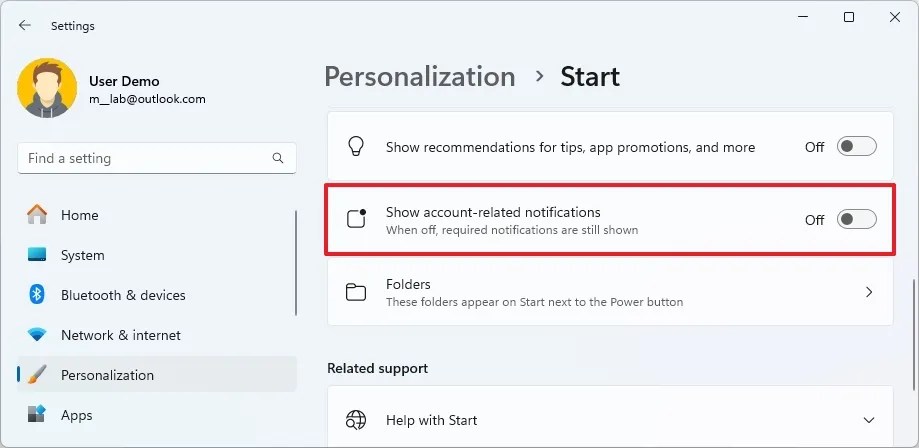Go back to Personalization via the breadcrumb
This screenshot has width=919, height=448.
(420, 77)
